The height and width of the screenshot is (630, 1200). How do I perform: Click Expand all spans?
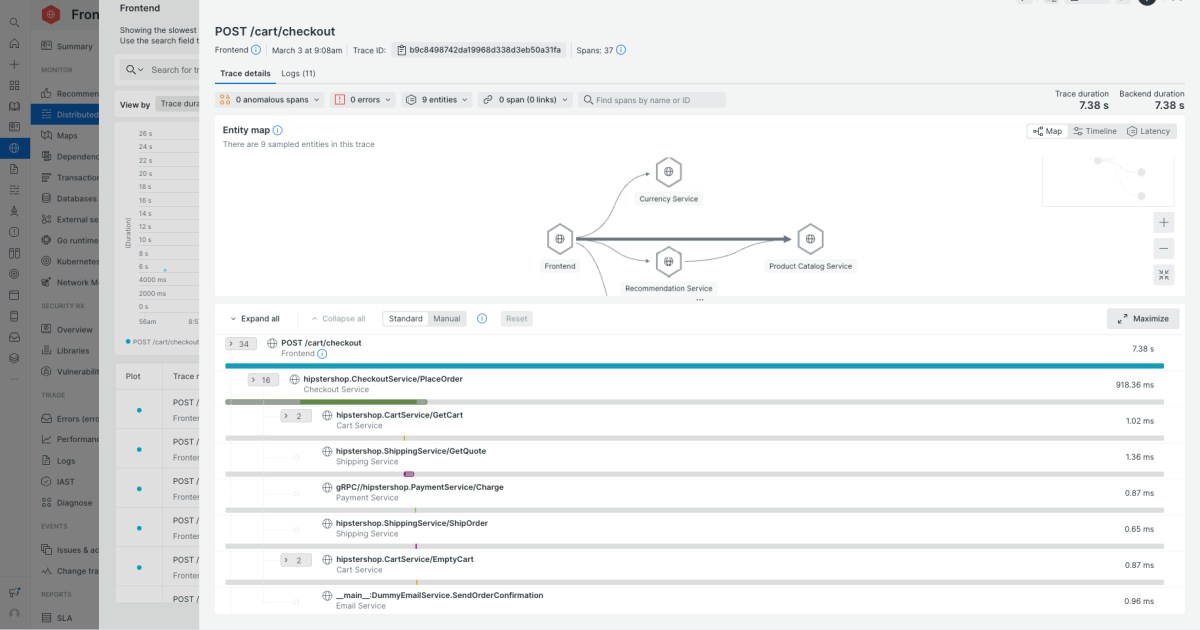click(254, 319)
